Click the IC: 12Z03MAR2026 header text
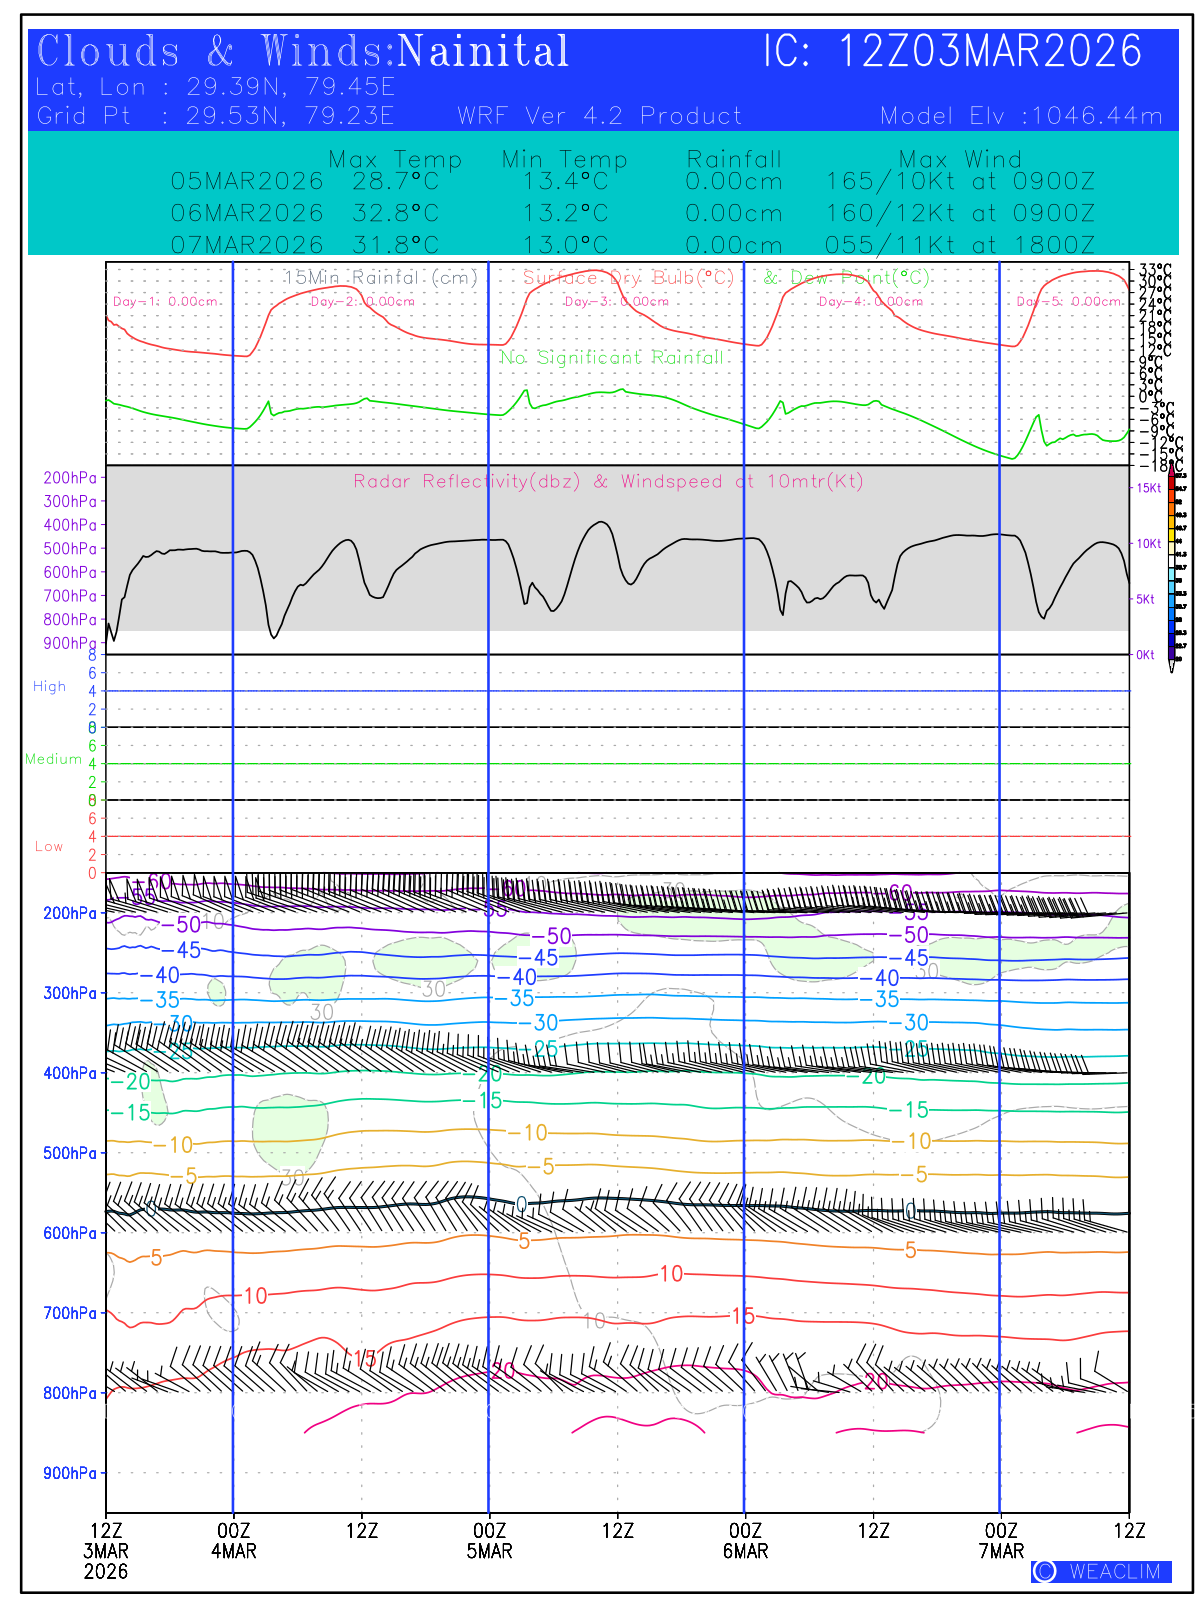The image size is (1200, 1600). (x=952, y=52)
